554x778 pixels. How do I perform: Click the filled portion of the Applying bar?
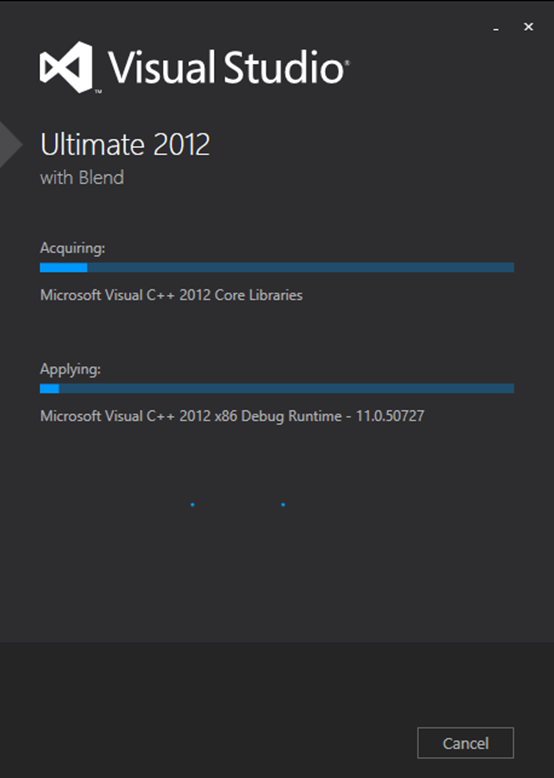[50, 389]
